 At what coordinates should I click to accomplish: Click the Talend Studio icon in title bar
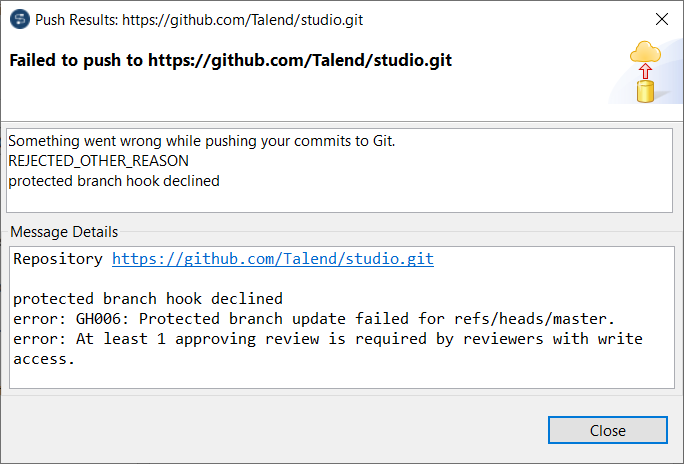coord(20,18)
